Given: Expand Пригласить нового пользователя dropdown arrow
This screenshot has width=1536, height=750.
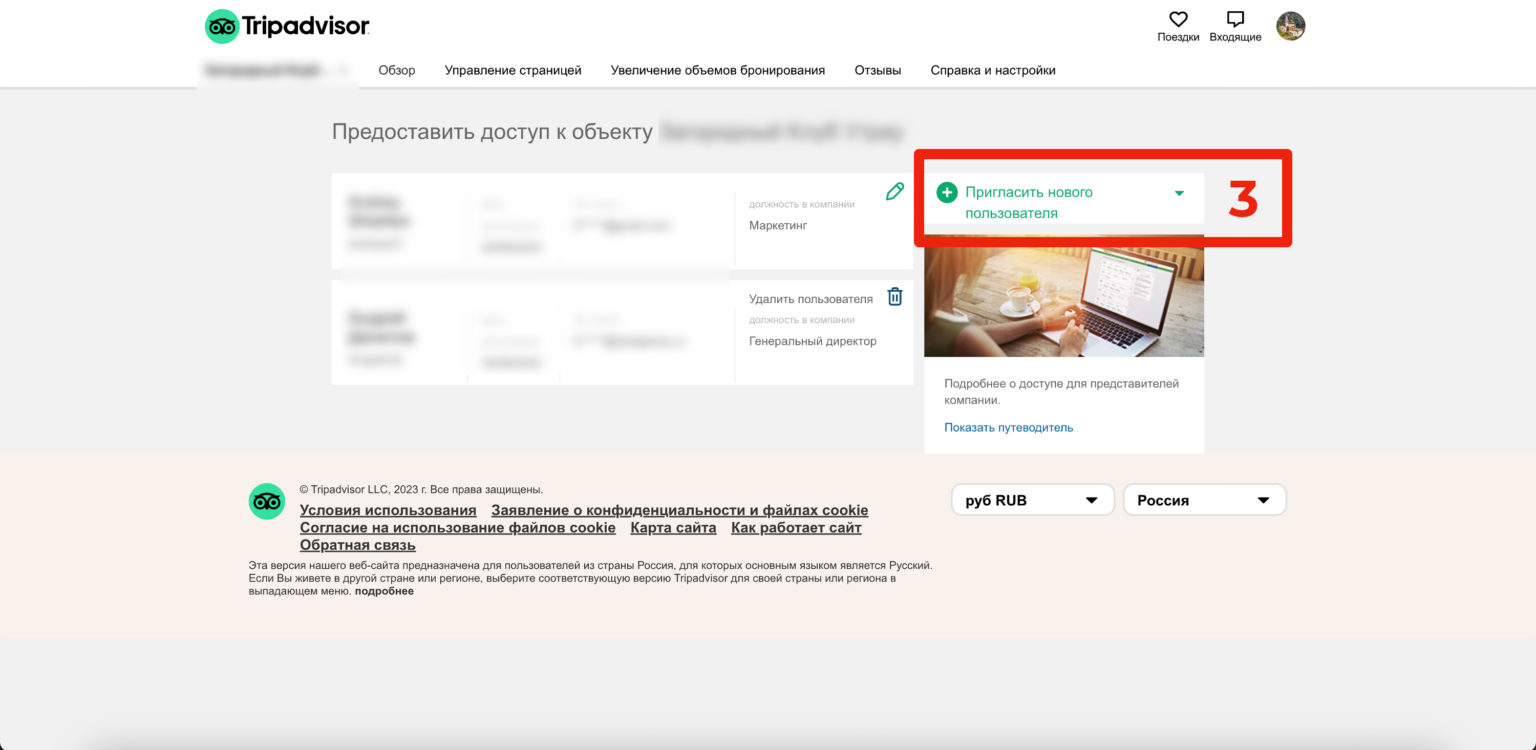Looking at the screenshot, I should tap(1179, 193).
